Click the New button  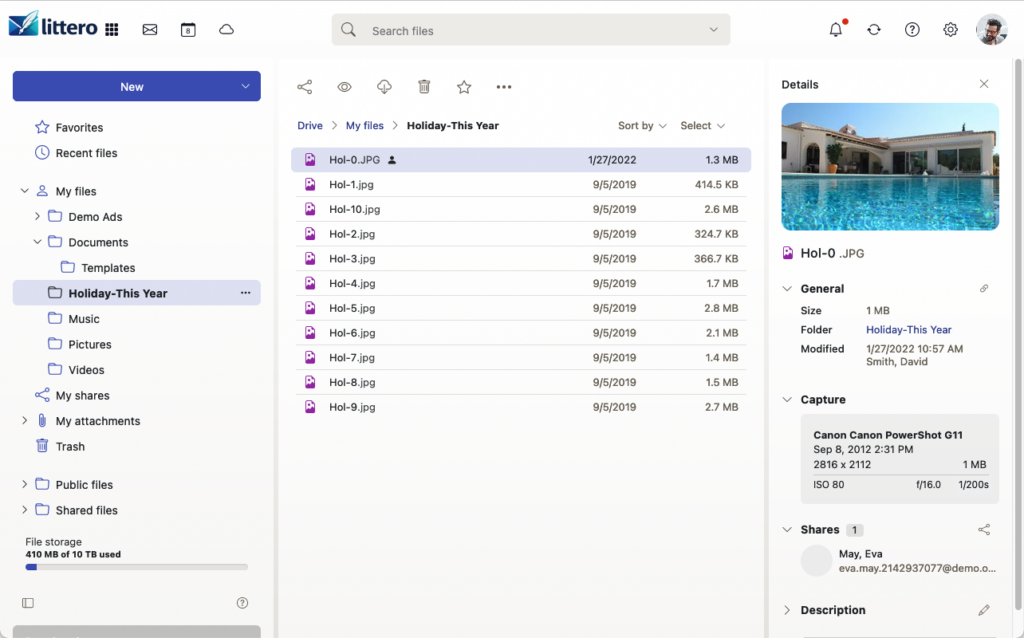tap(132, 87)
